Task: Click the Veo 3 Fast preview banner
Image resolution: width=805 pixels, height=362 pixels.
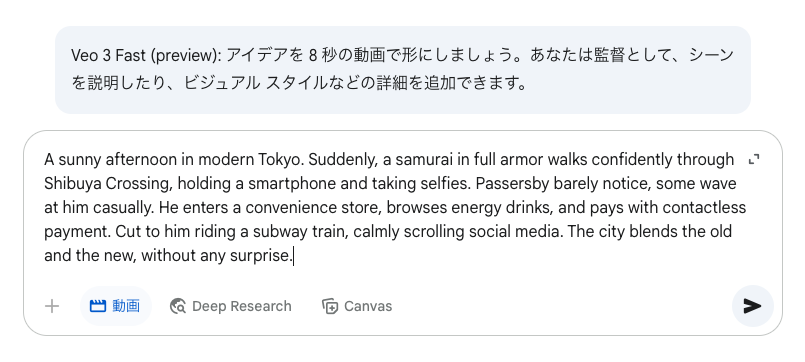Action: click(403, 70)
